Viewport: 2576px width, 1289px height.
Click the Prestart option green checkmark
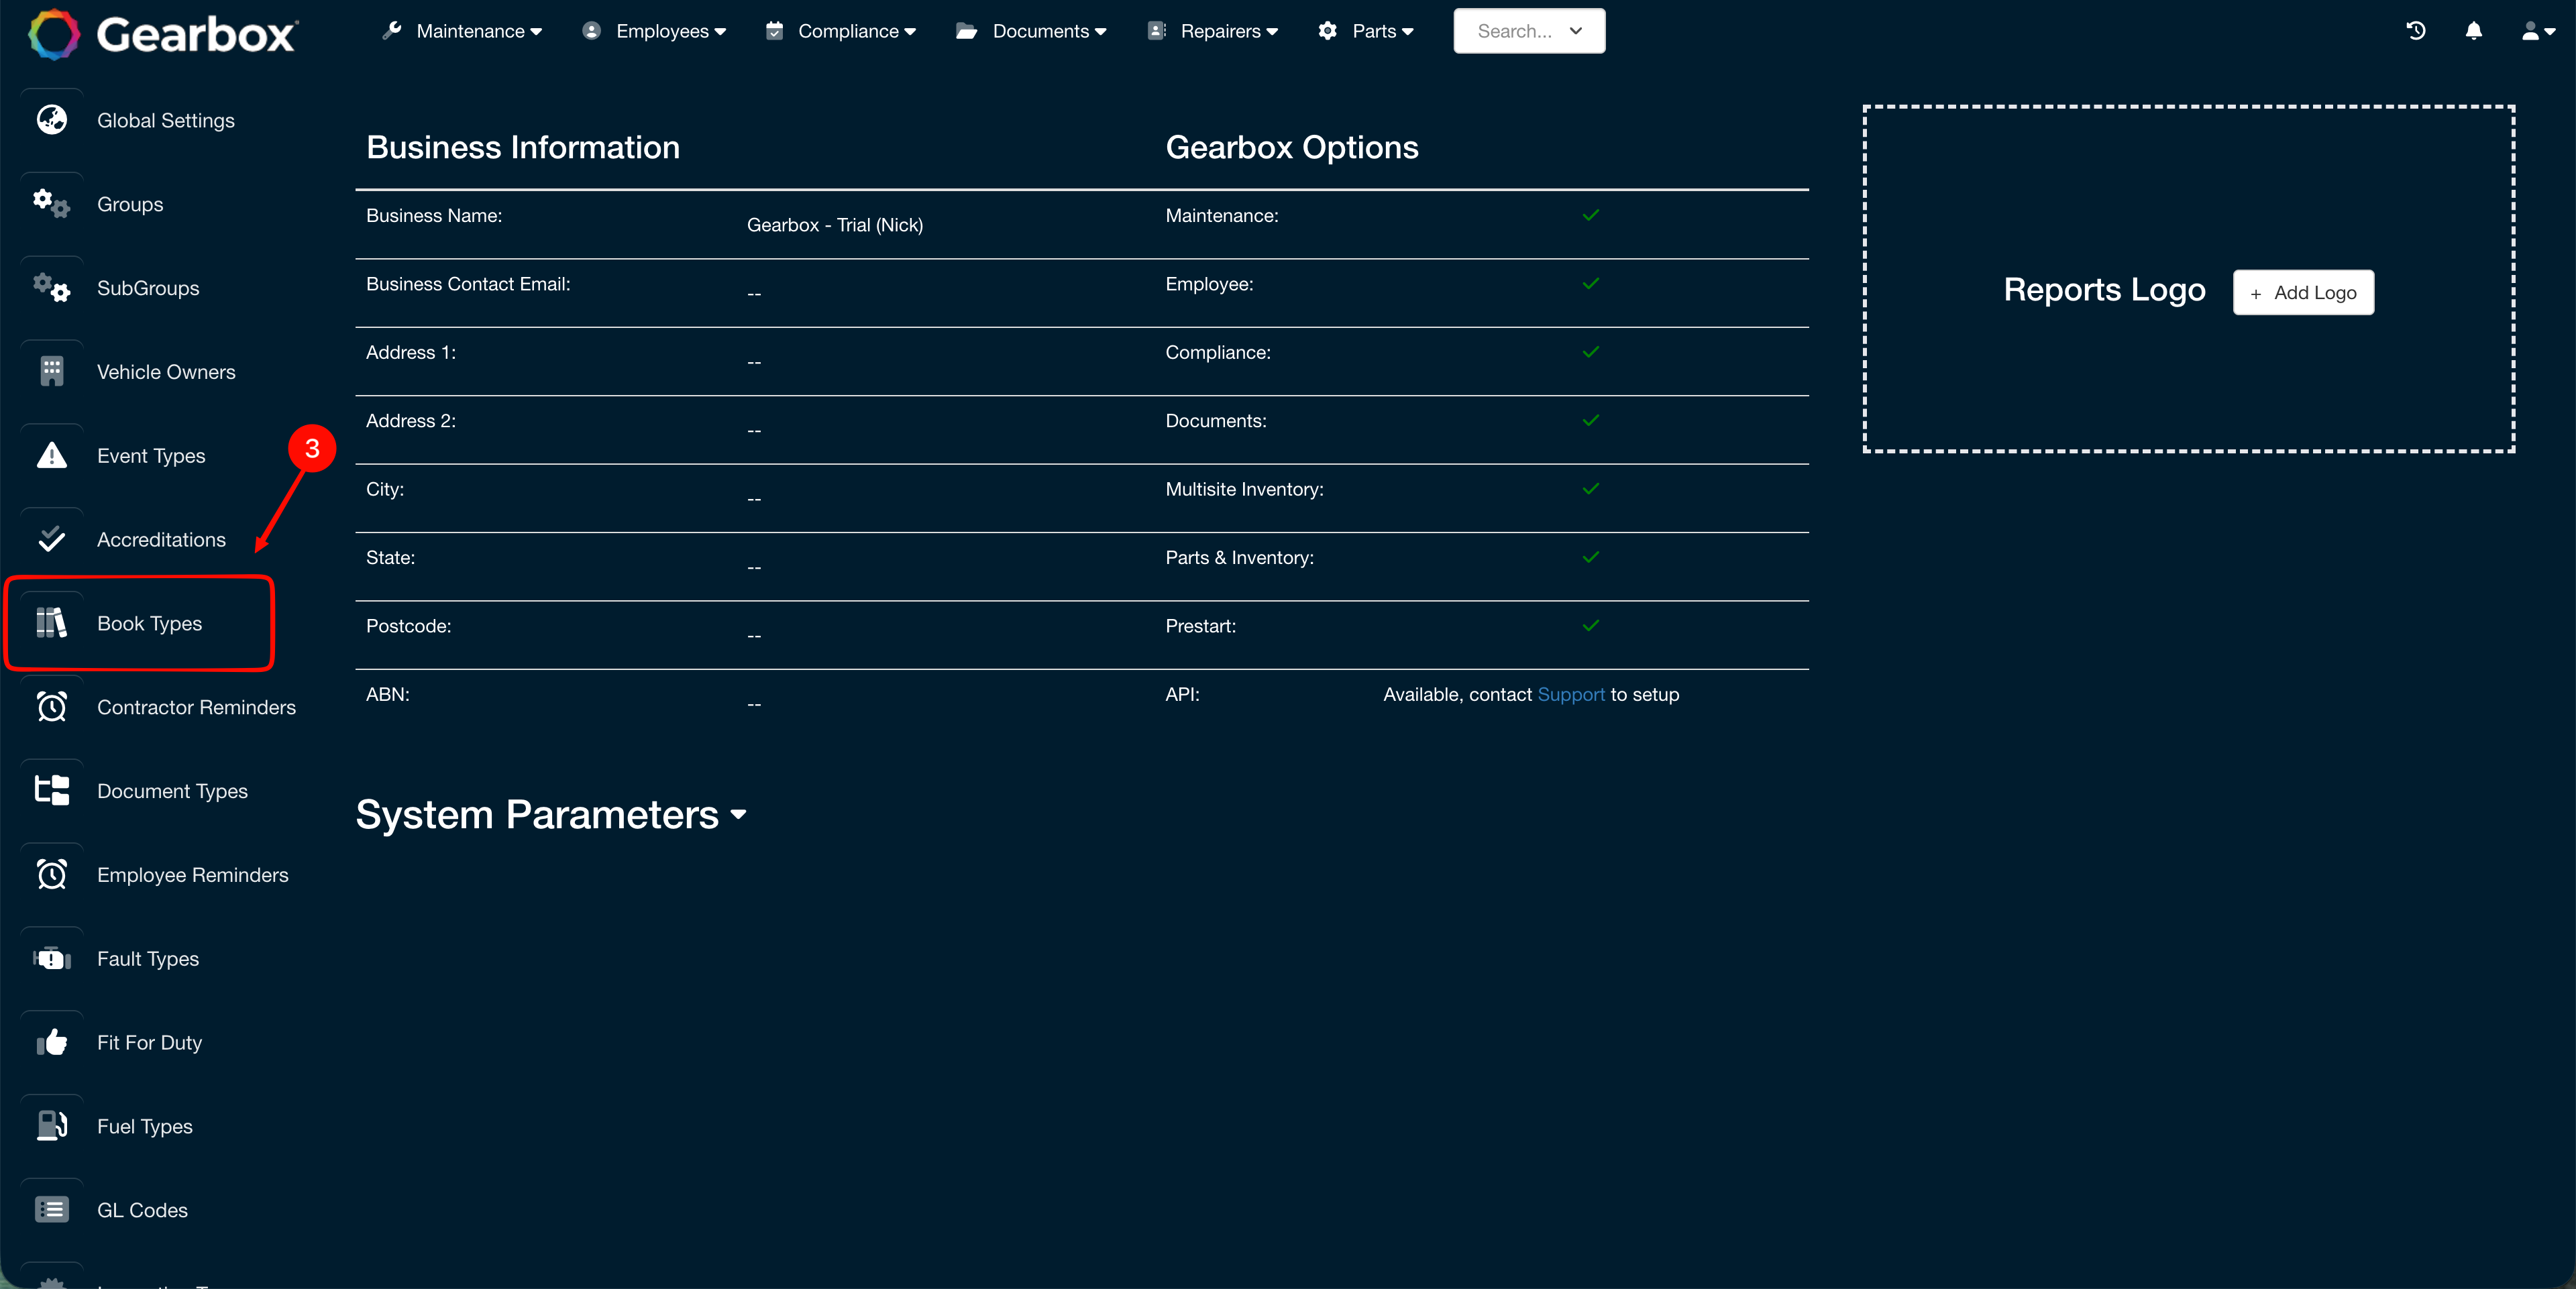(1591, 626)
